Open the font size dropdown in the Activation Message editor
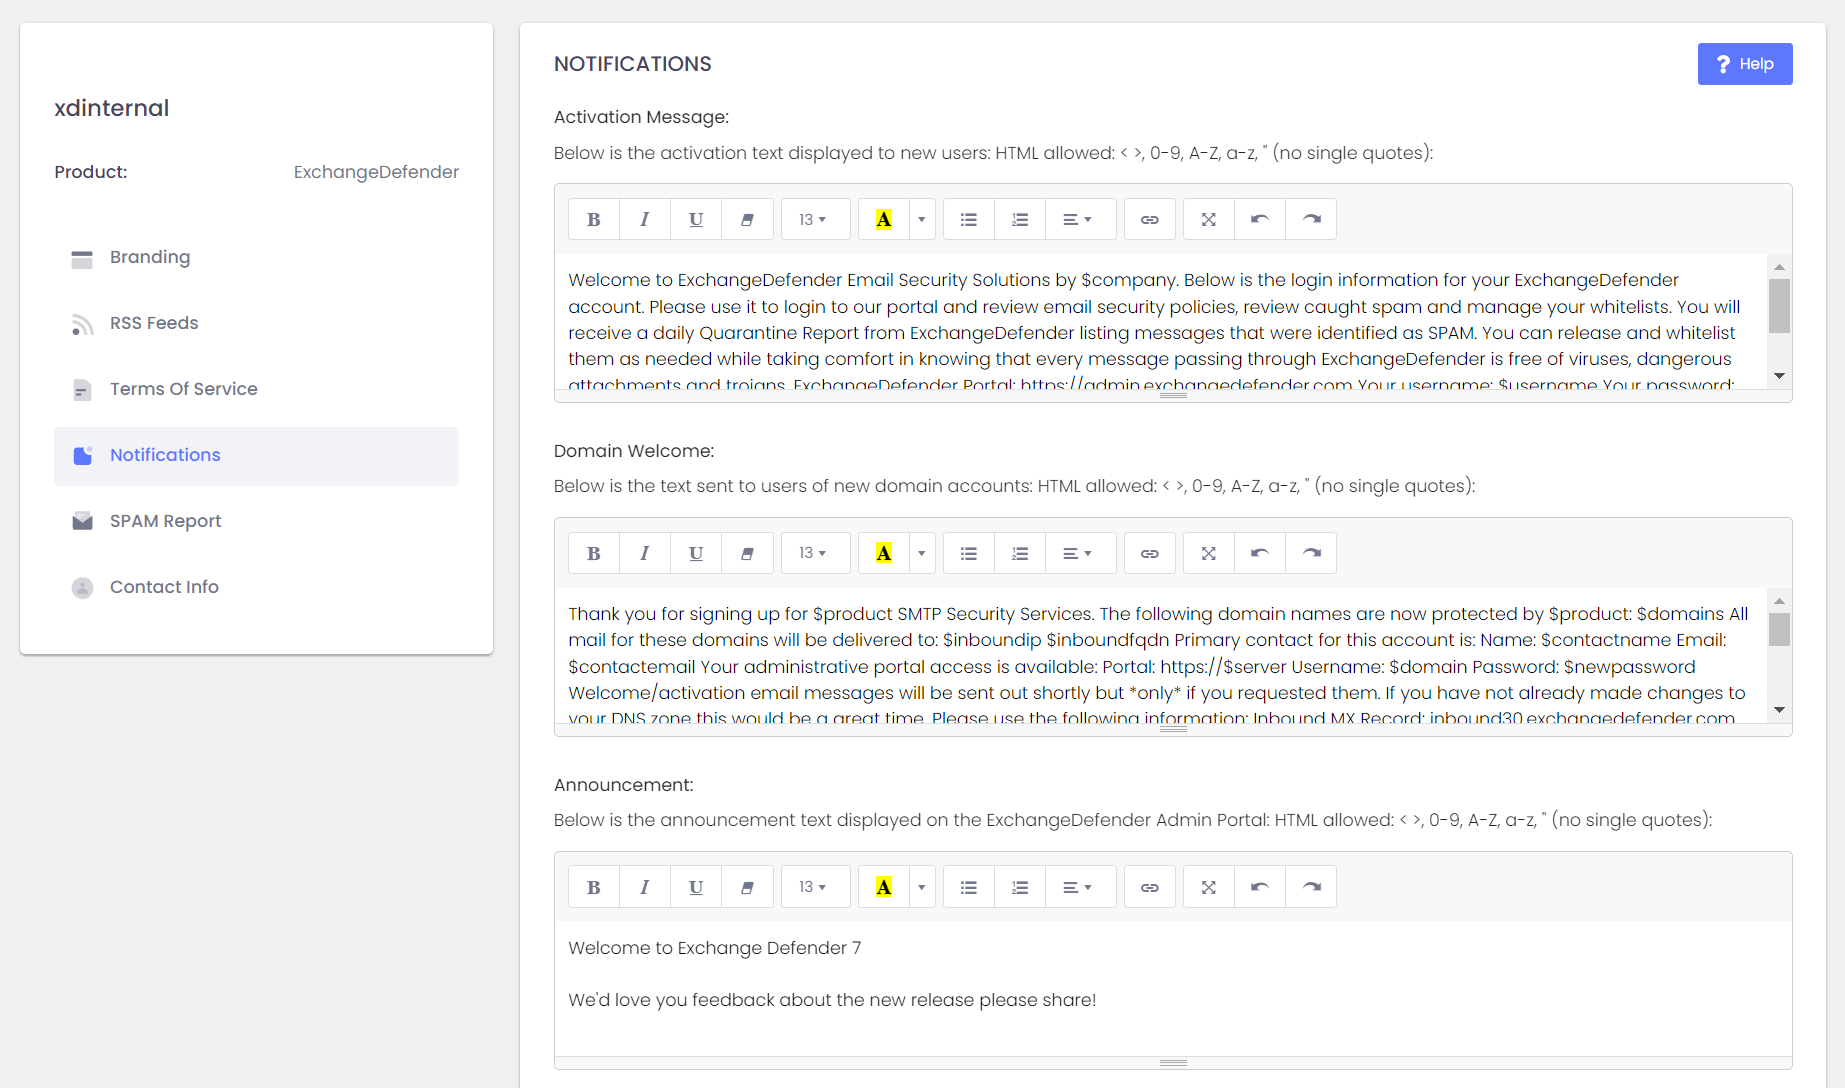Viewport: 1845px width, 1088px height. [x=815, y=219]
